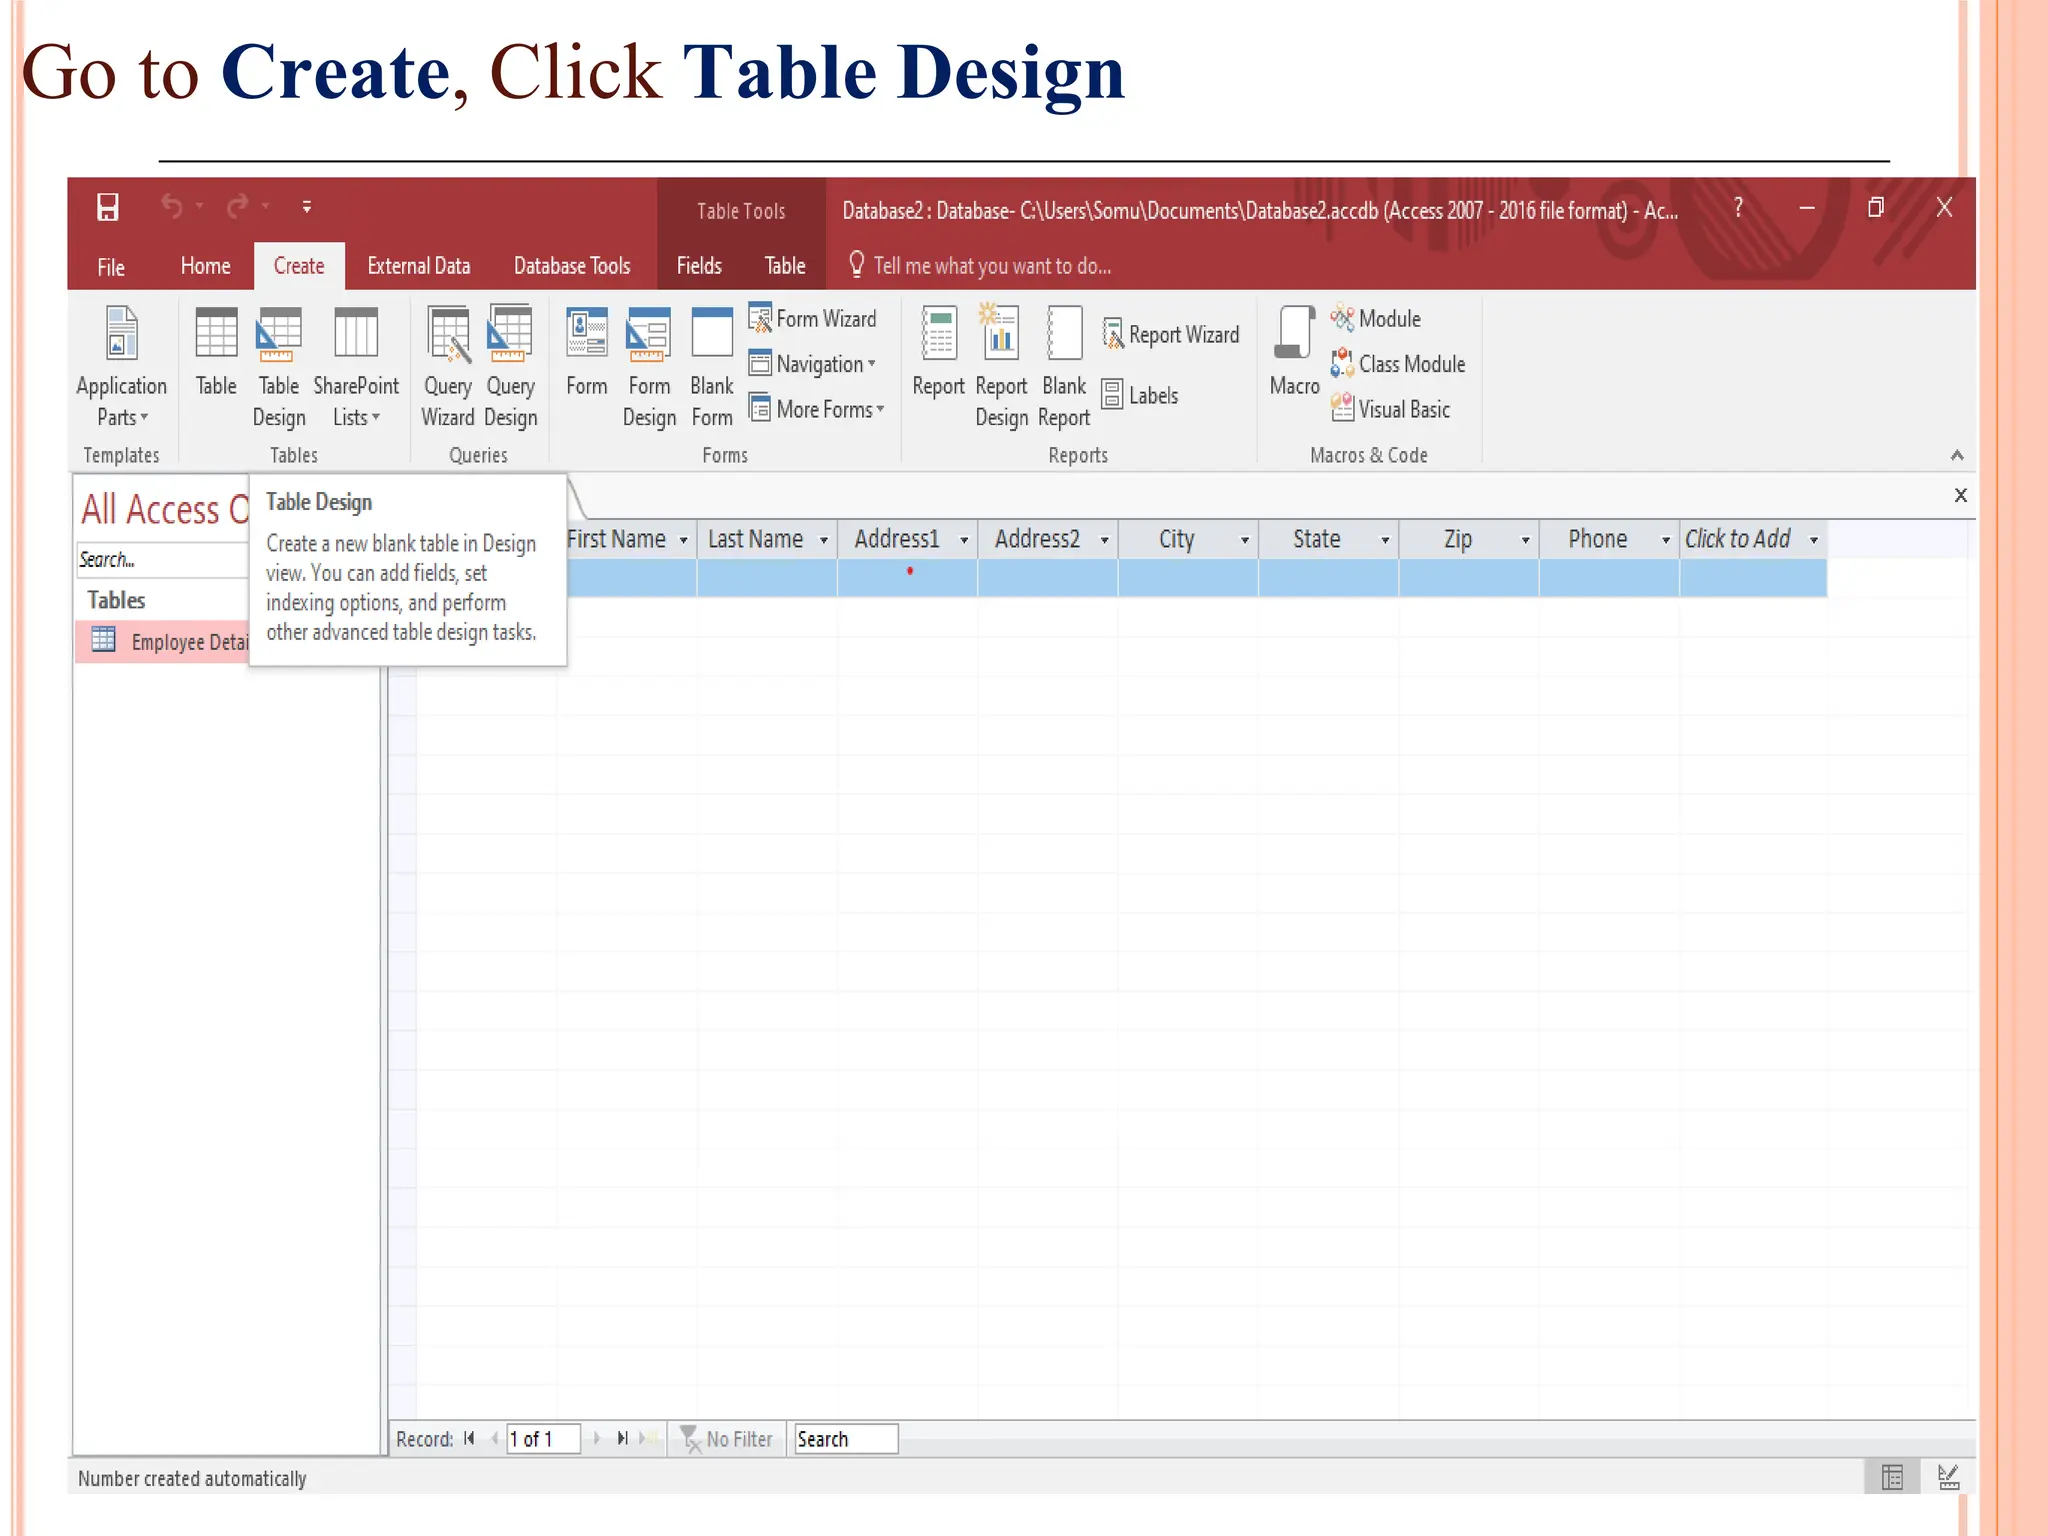Click the Redo arrow icon
Screen dimensions: 2048x1536
(x=237, y=206)
